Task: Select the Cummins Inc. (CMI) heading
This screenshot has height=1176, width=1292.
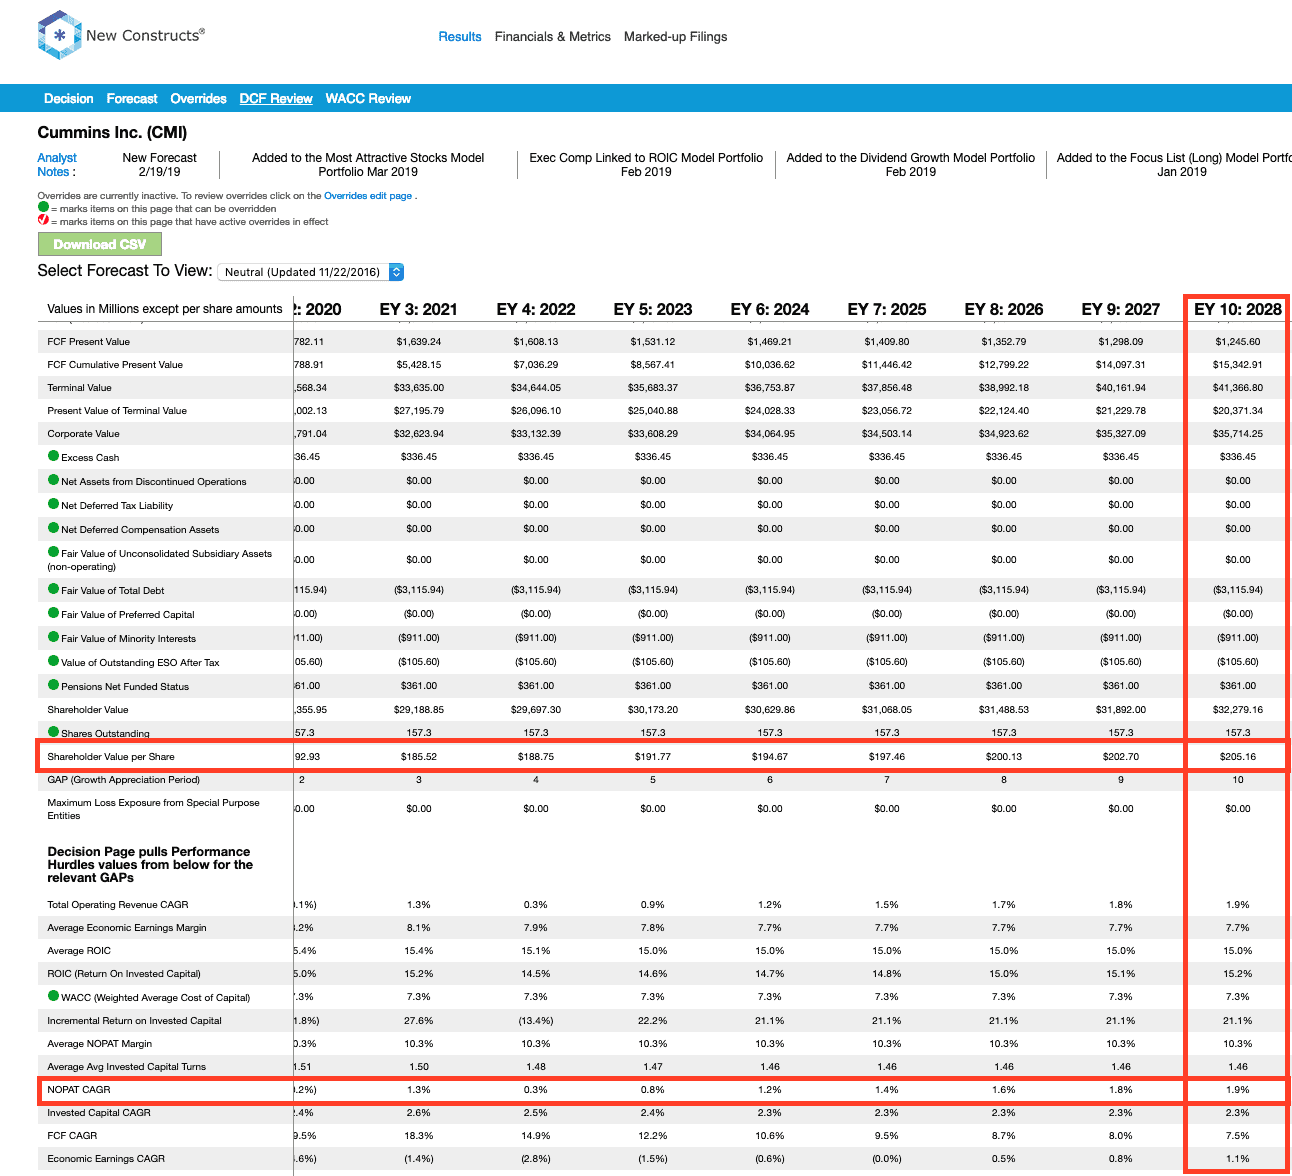Action: point(112,133)
